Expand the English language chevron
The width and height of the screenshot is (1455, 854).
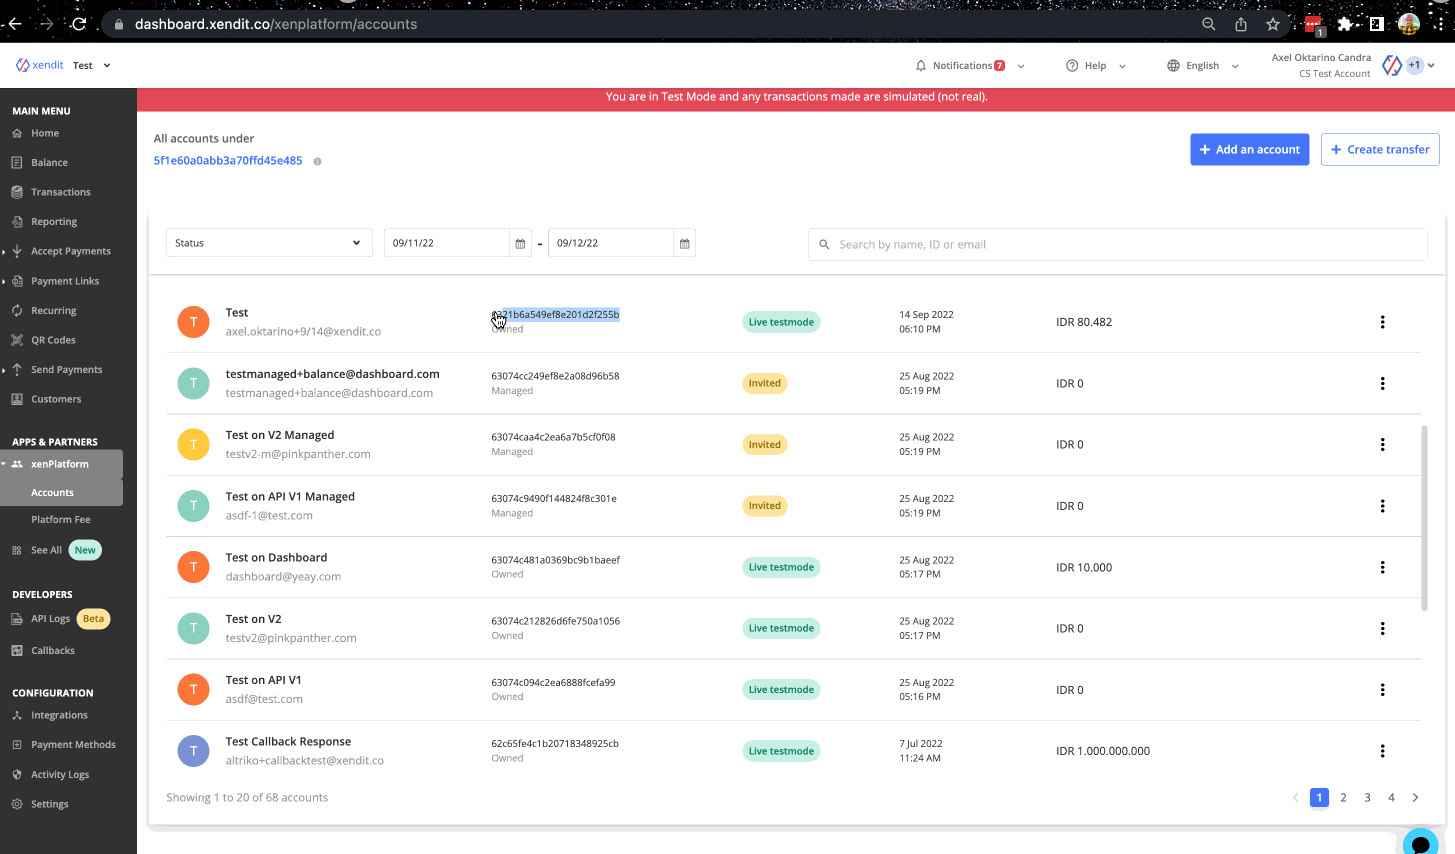1235,66
